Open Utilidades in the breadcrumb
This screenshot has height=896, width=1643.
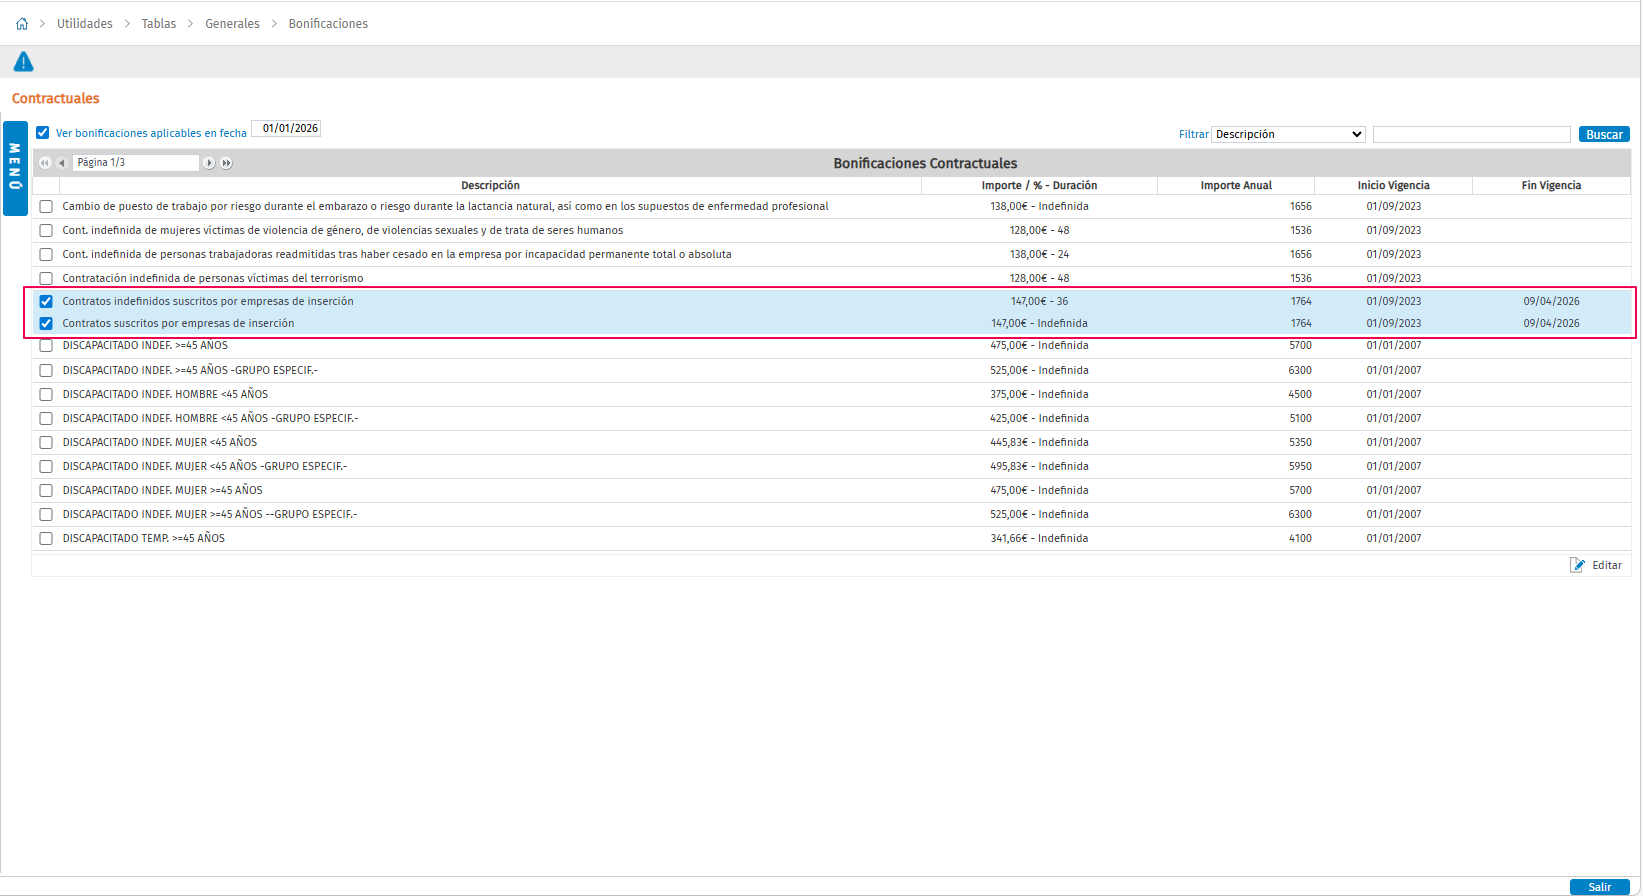click(x=85, y=24)
